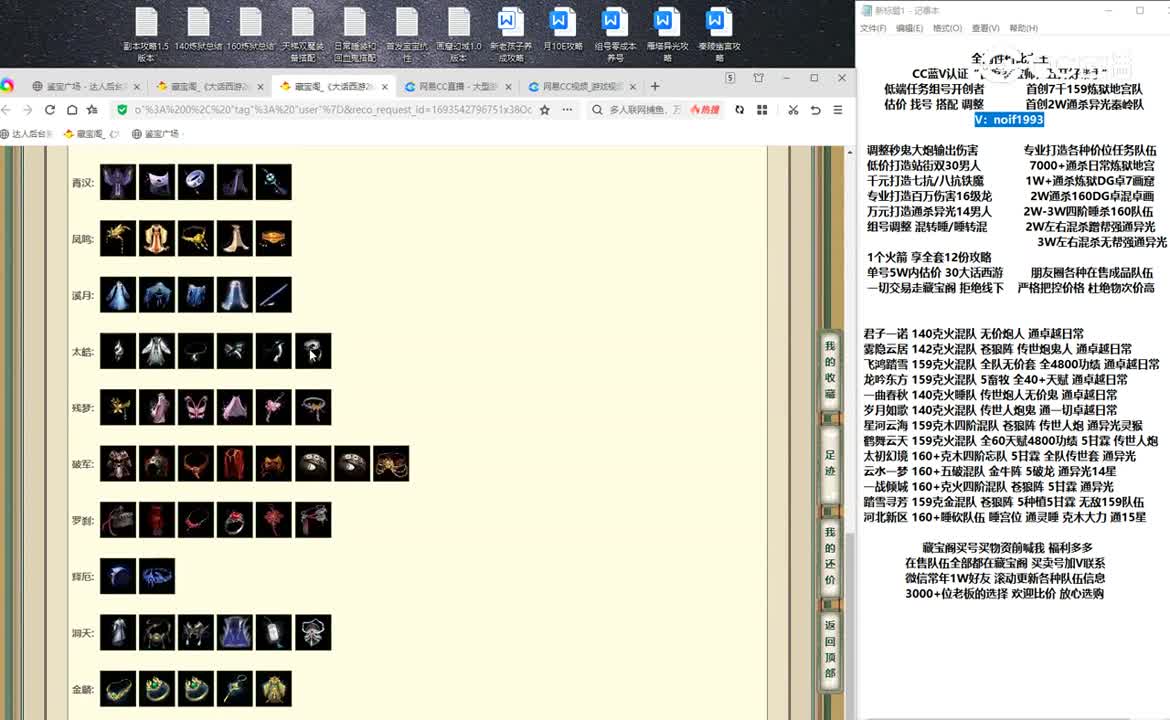Open 达人后台 bookmark

point(27,134)
